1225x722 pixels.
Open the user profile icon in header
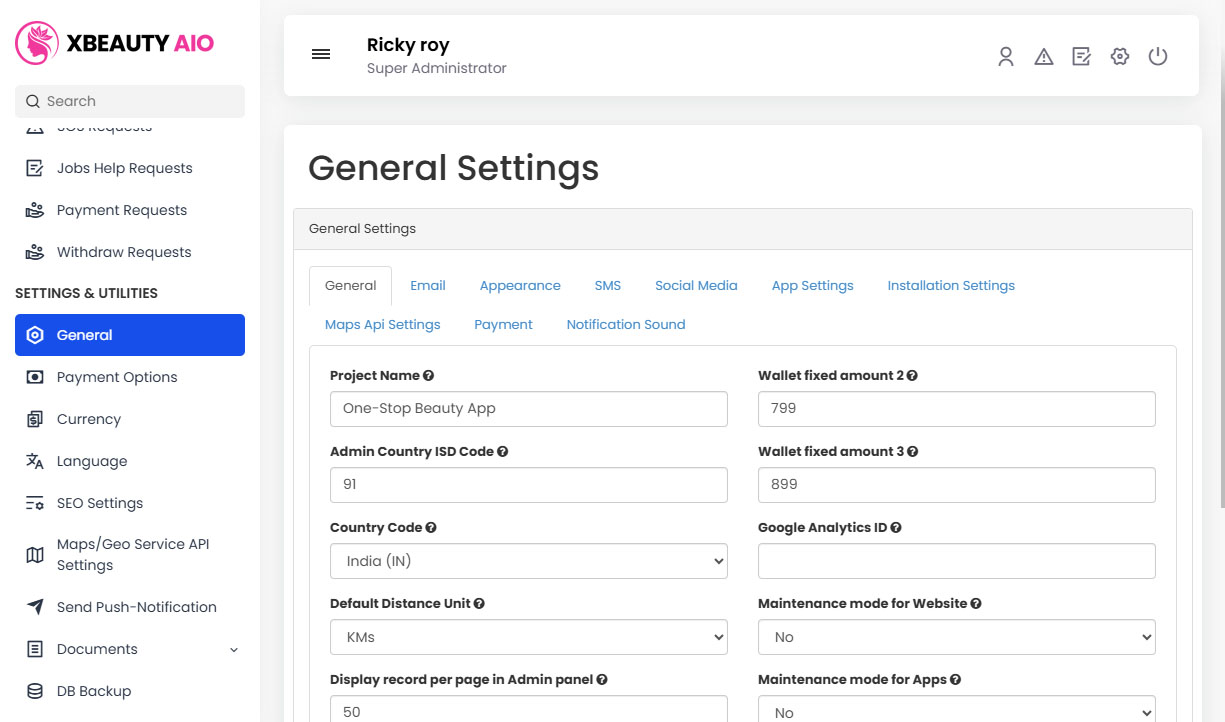(x=1005, y=57)
